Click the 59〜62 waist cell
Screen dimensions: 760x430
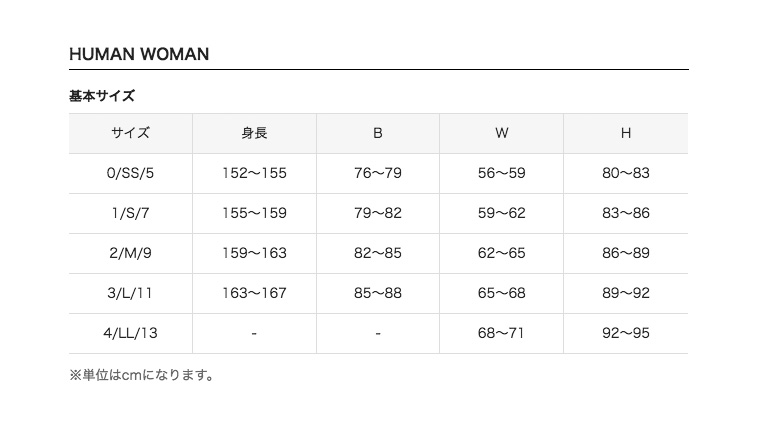point(502,213)
